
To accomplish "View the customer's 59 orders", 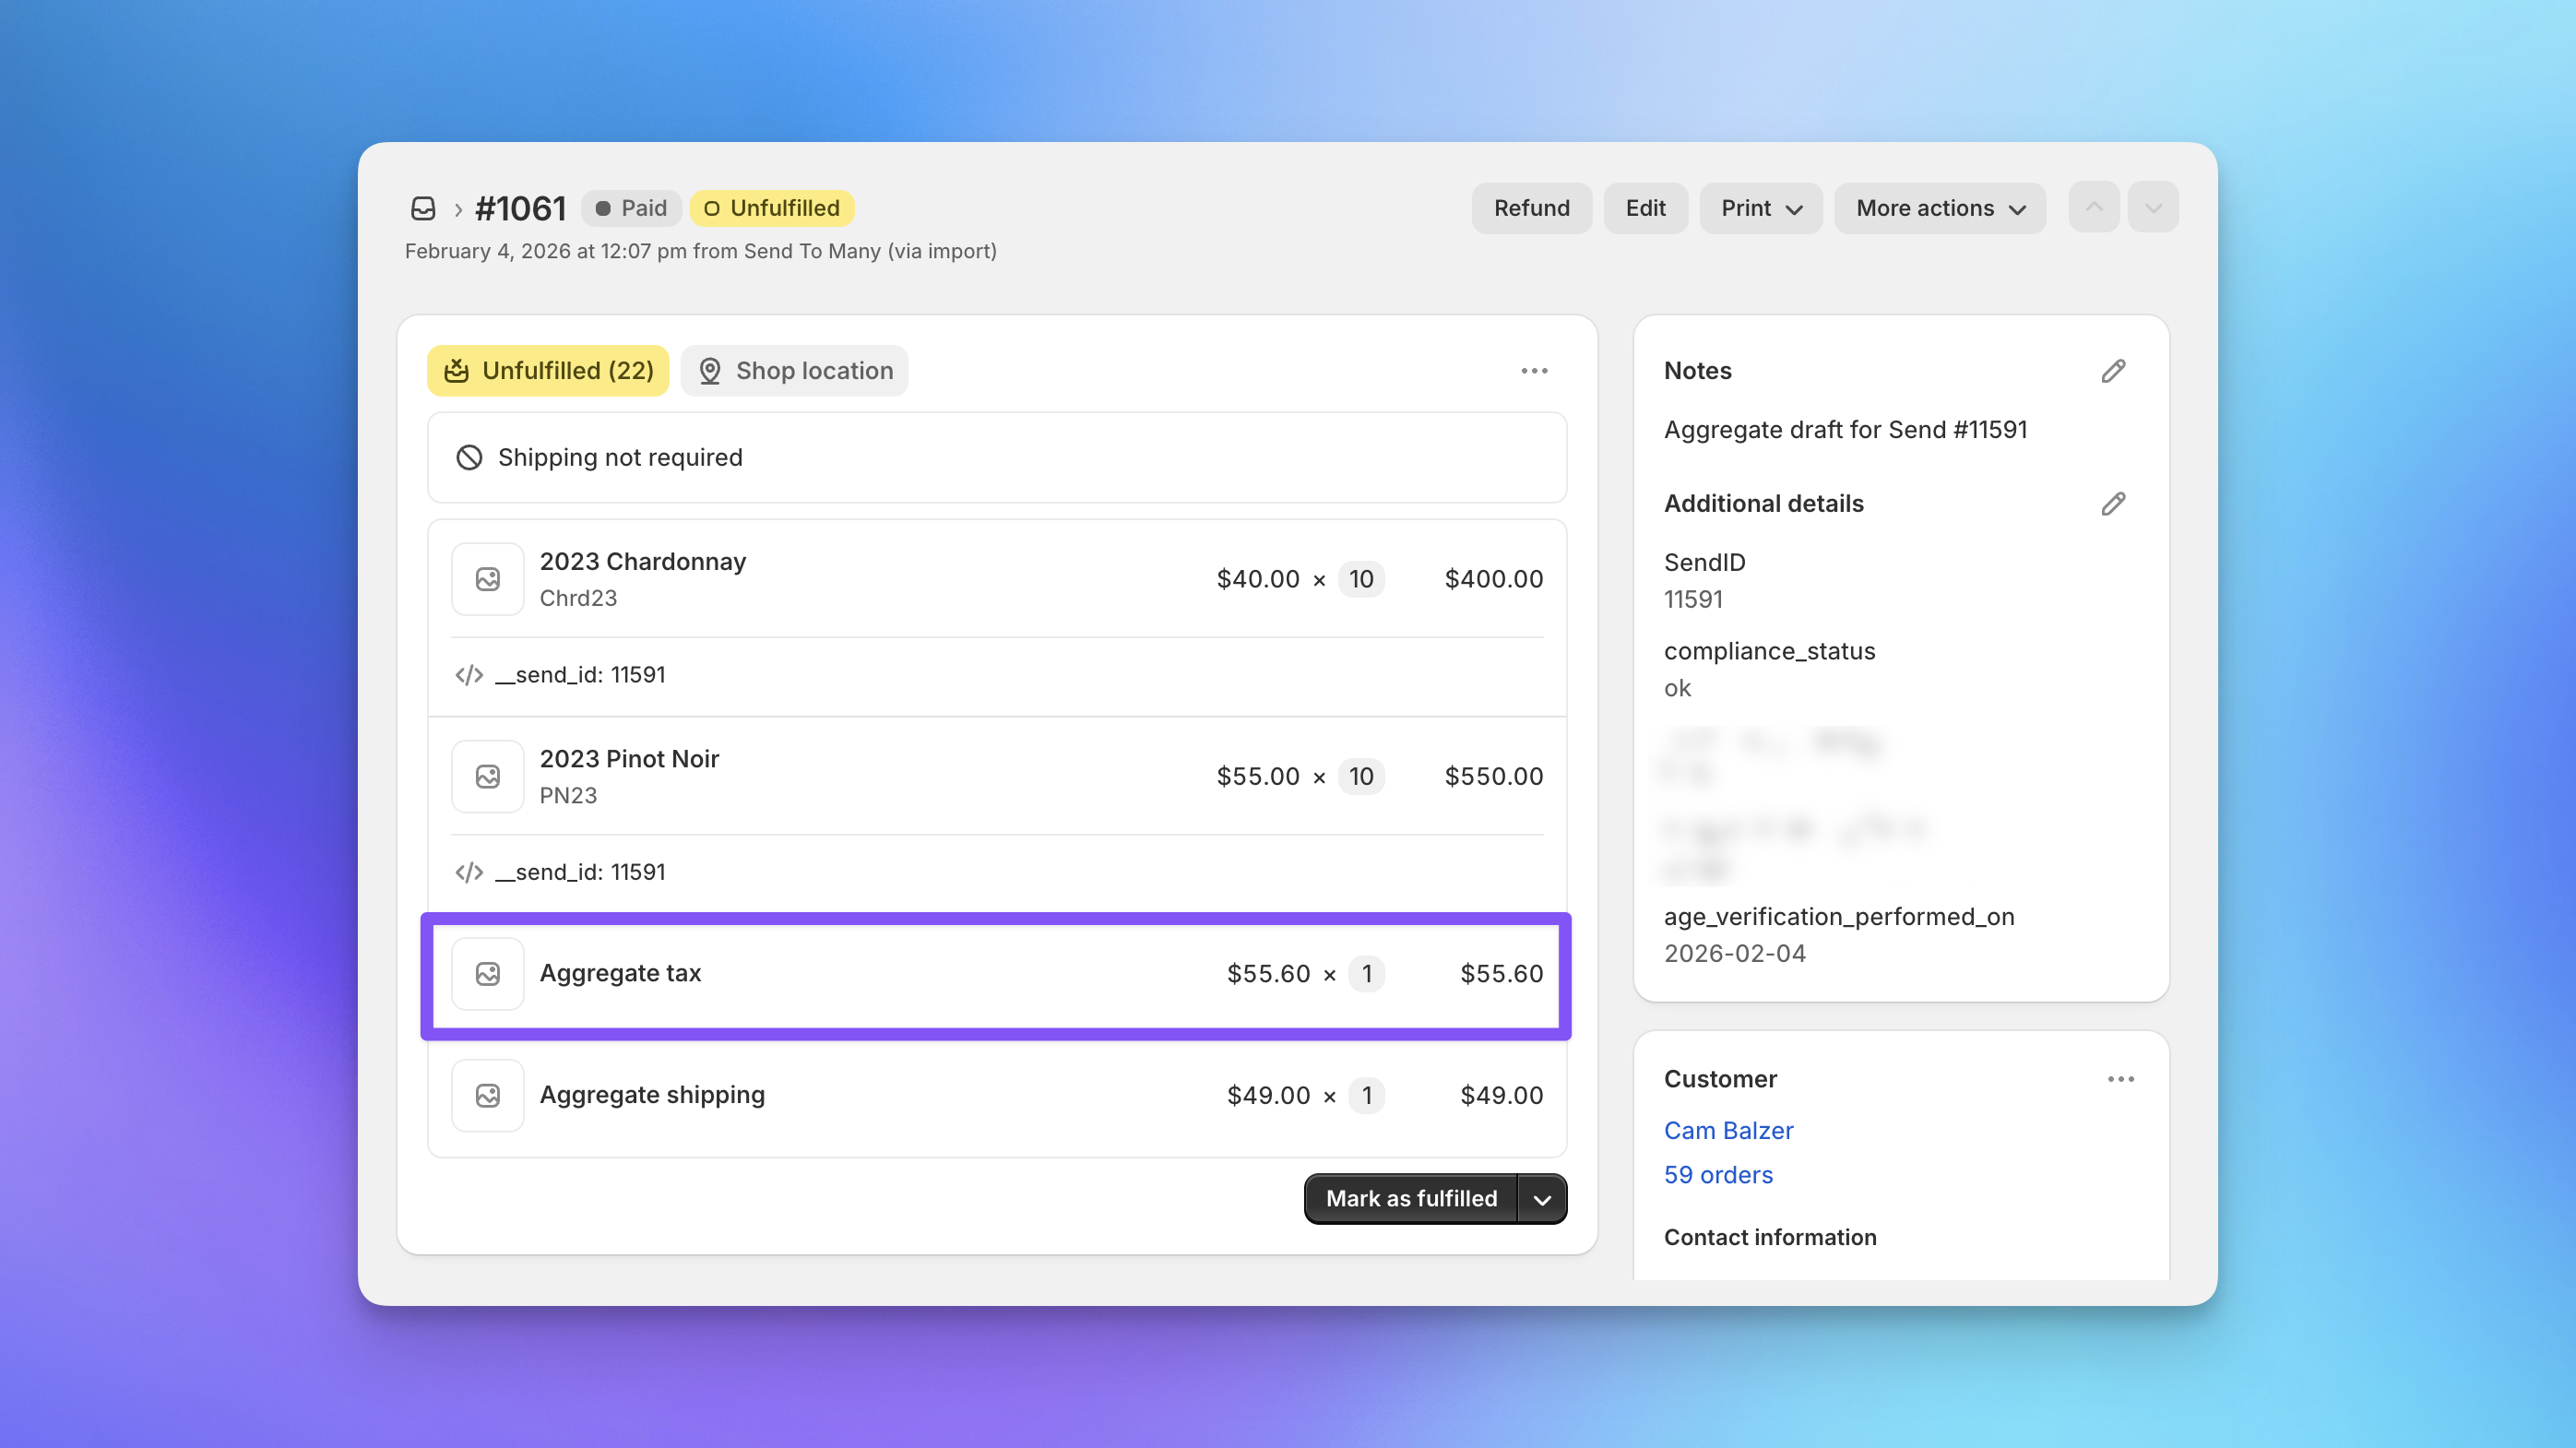I will coord(1718,1174).
